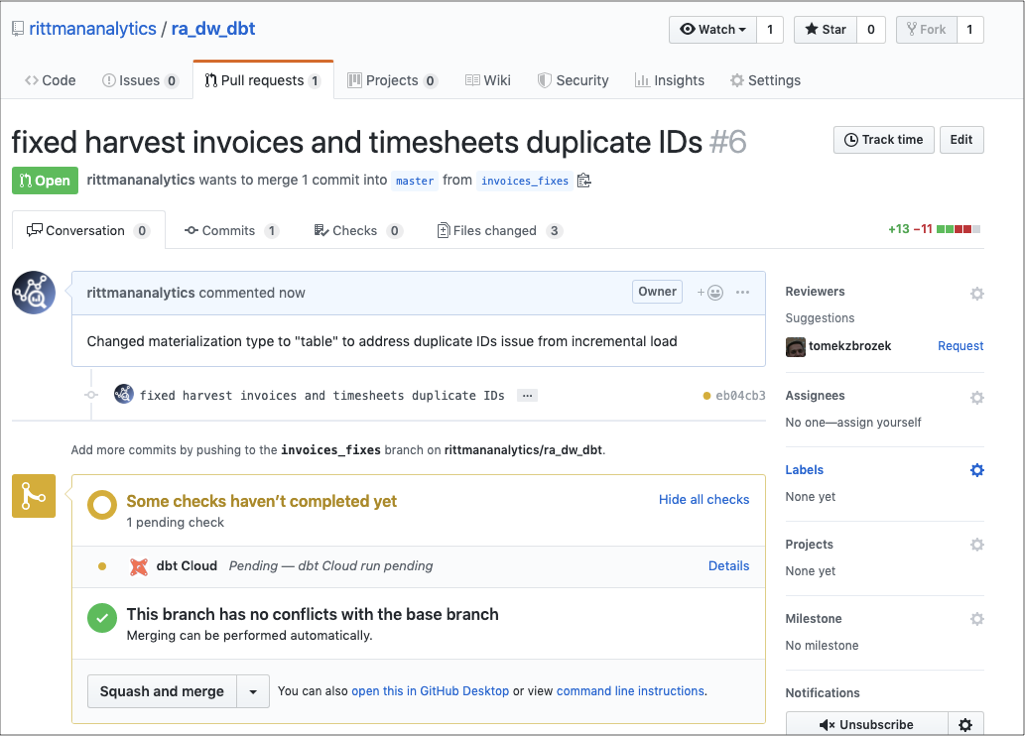Click rittmananalytics avatar beside comment

34,293
